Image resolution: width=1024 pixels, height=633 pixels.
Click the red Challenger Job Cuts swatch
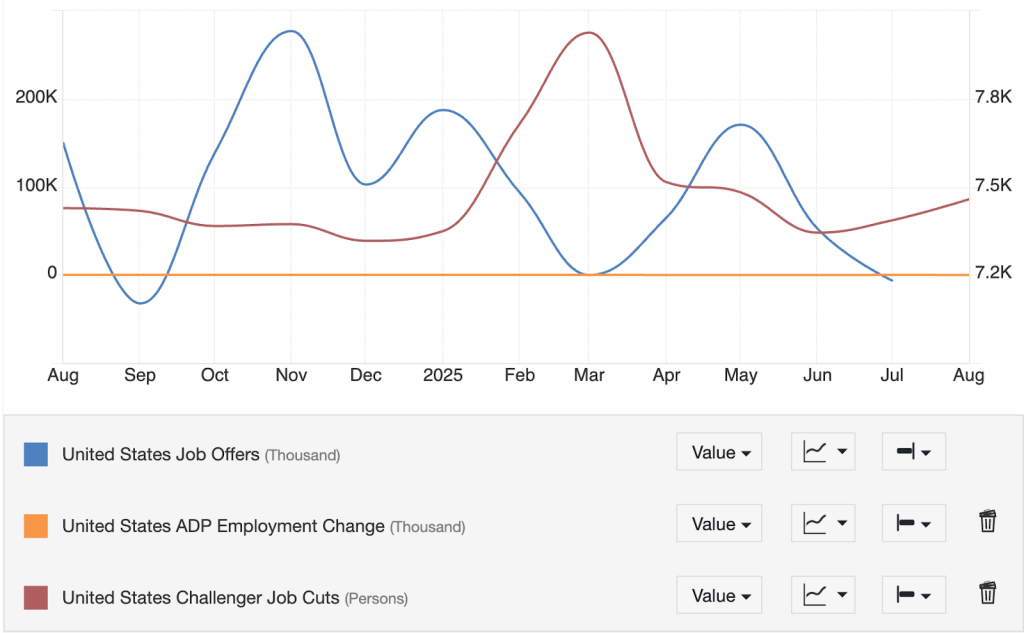(x=36, y=598)
